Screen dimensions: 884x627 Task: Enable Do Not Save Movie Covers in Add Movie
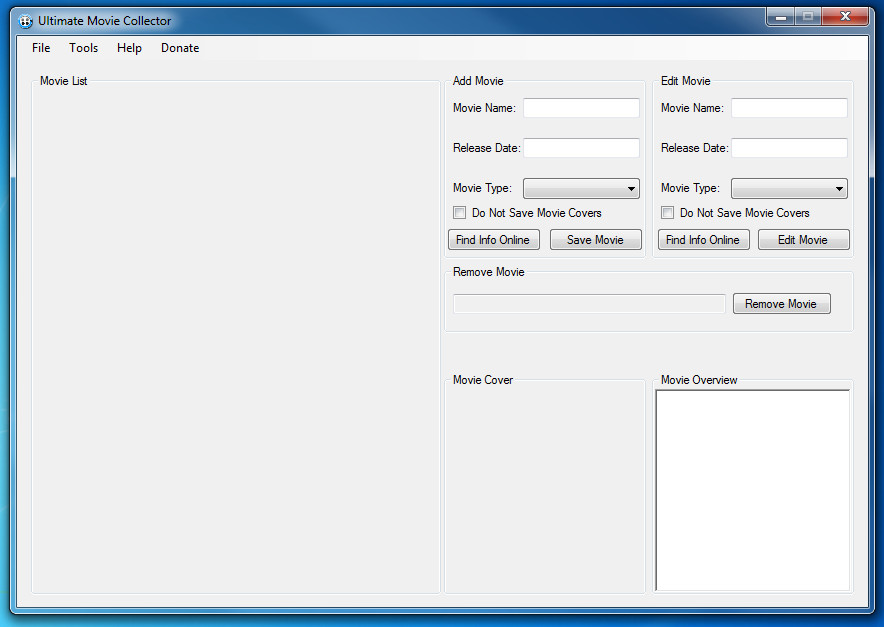tap(459, 213)
